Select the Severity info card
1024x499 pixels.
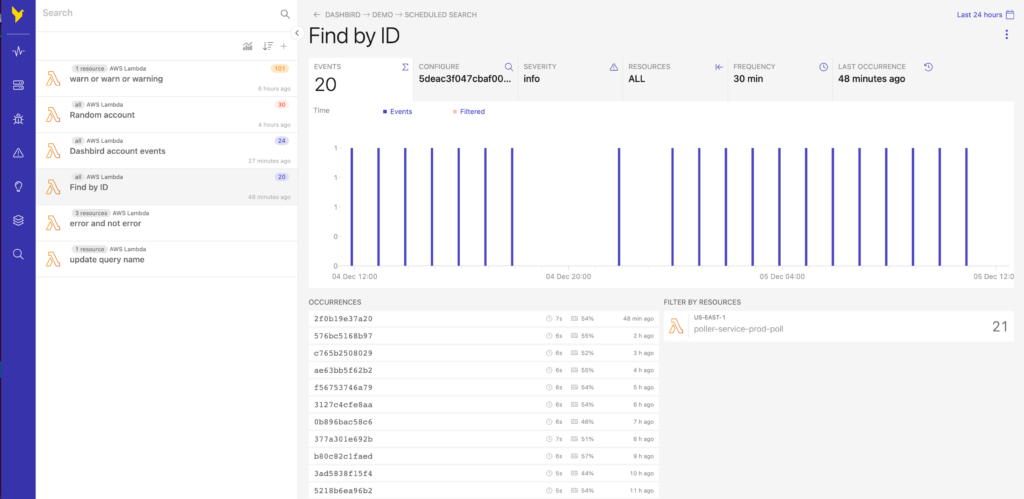(x=571, y=79)
